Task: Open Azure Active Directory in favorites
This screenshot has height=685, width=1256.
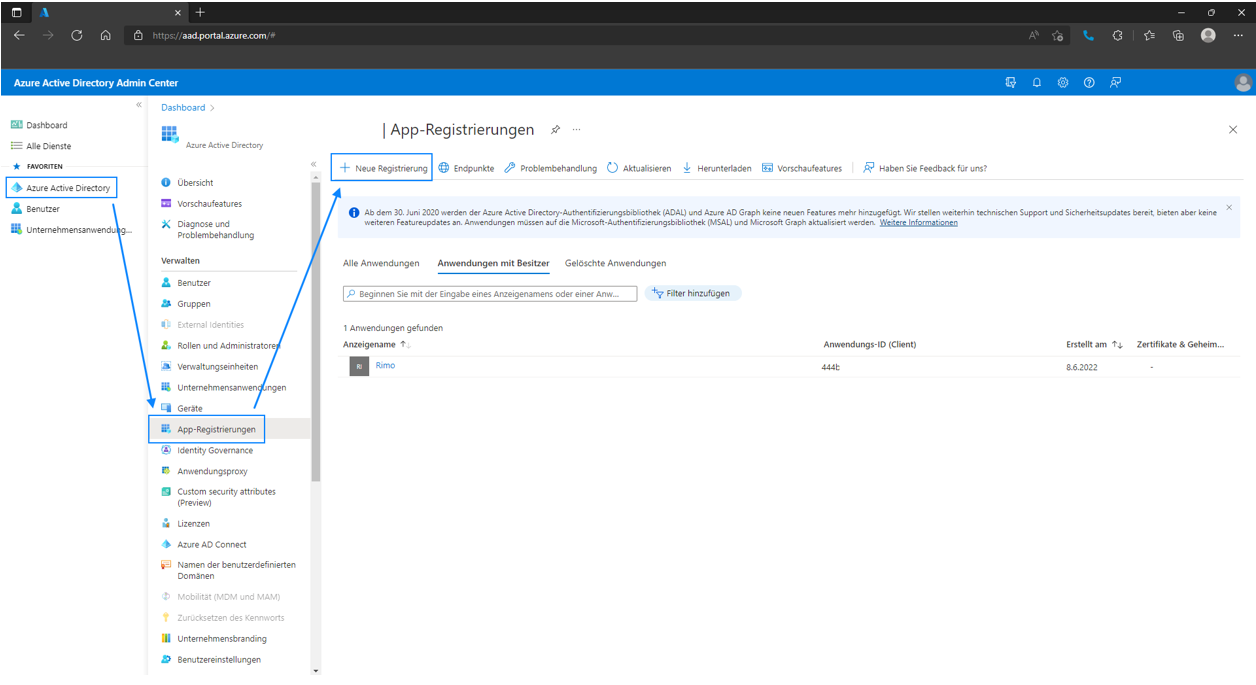Action: point(62,188)
